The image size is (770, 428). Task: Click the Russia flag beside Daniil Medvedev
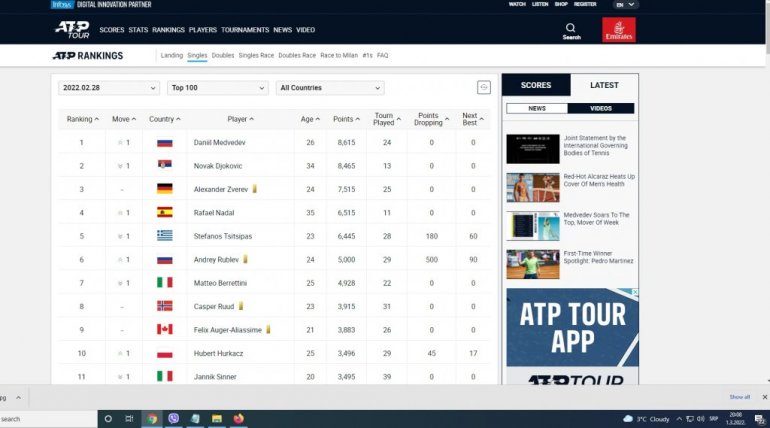[165, 143]
